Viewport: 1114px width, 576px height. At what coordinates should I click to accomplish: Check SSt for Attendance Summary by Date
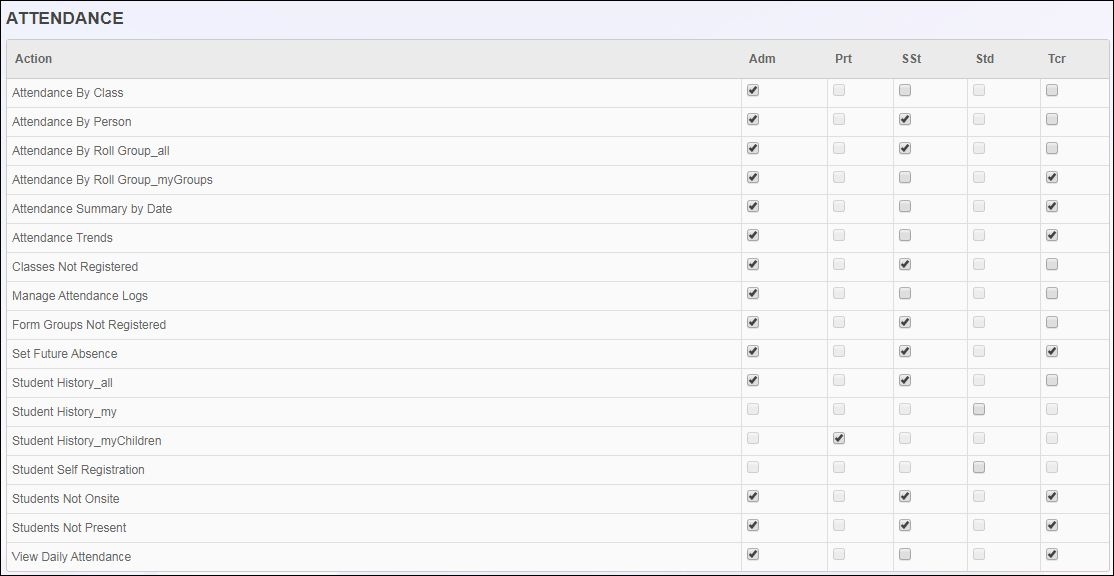904,206
